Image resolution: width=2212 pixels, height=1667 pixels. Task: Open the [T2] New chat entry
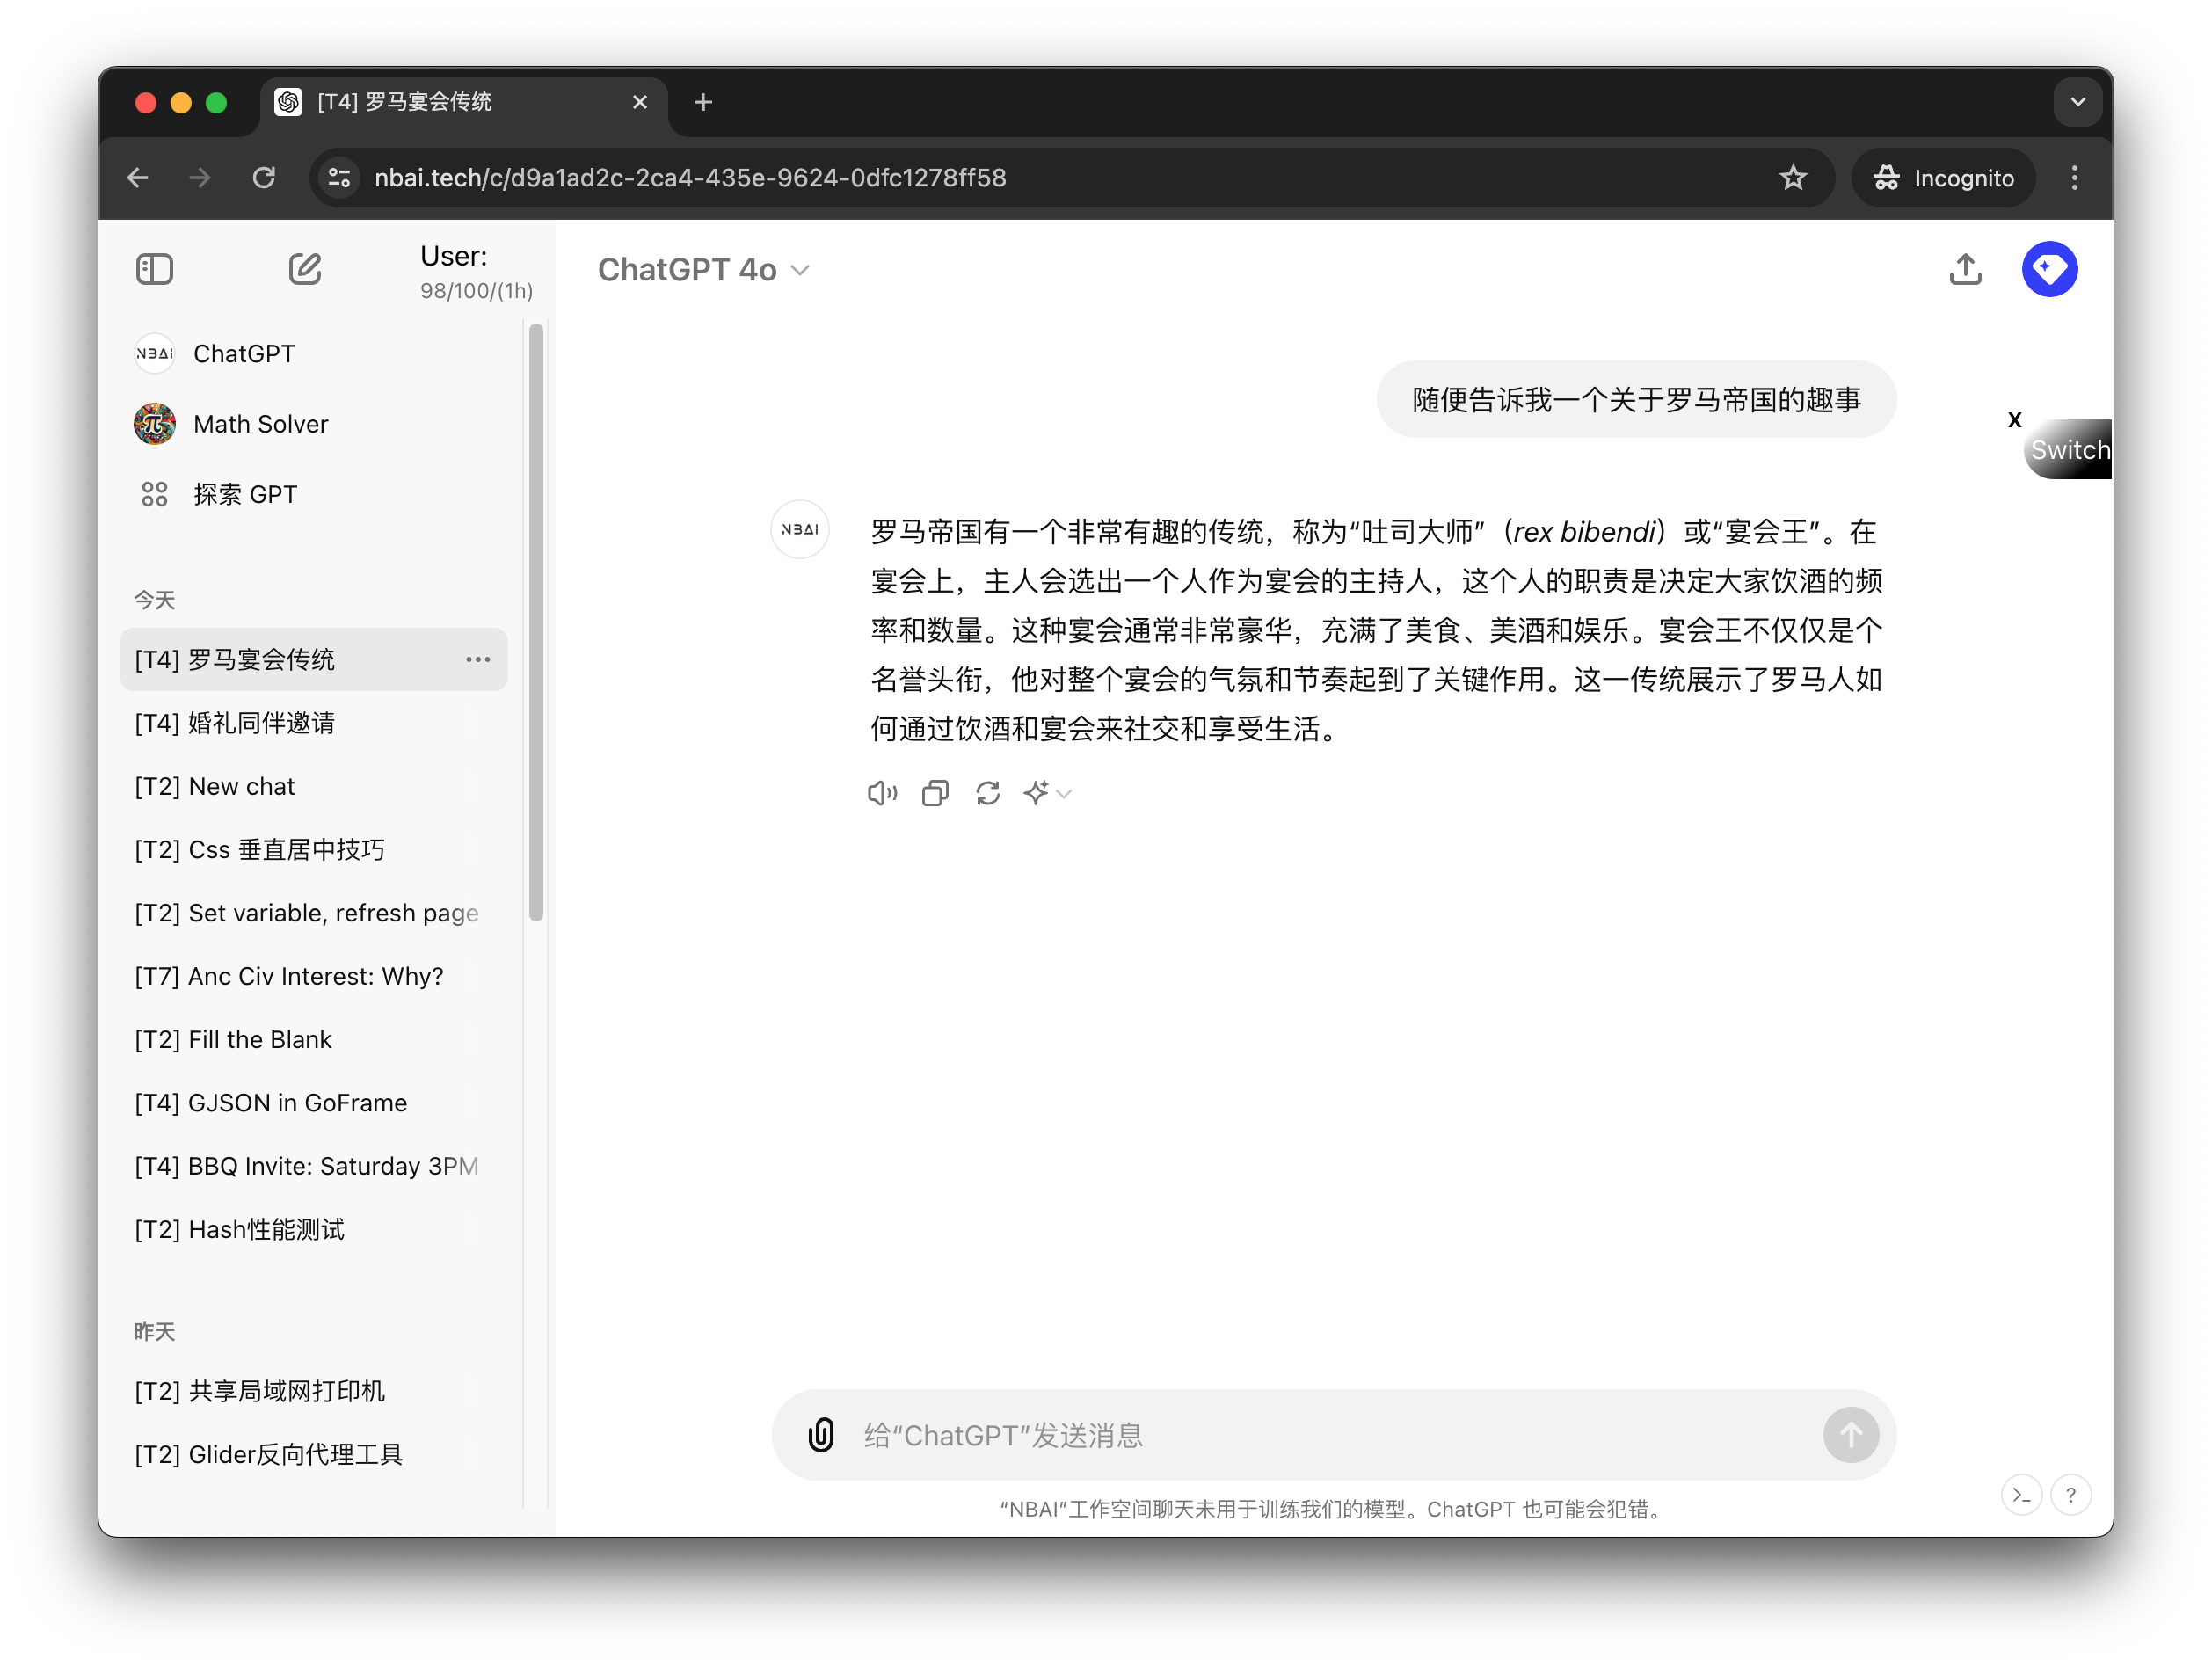314,786
